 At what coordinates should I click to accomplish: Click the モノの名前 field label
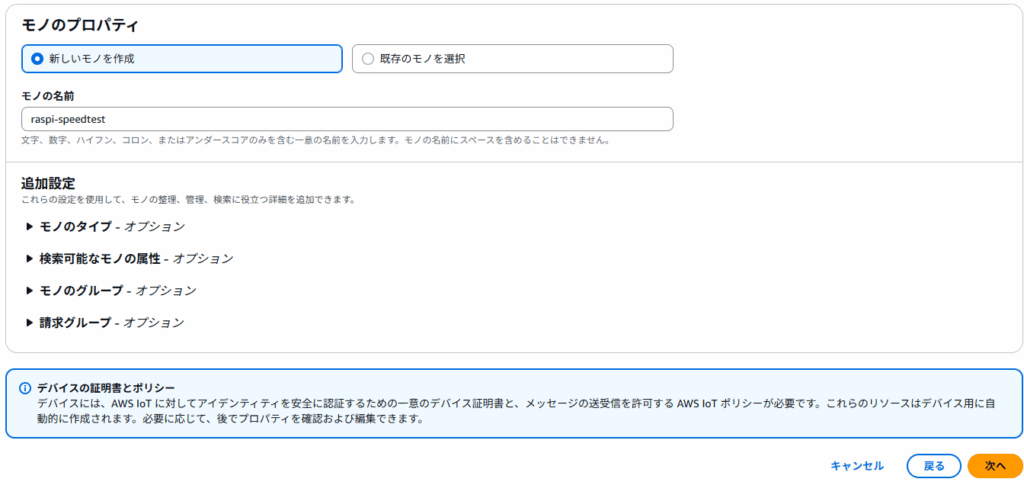tap(48, 95)
